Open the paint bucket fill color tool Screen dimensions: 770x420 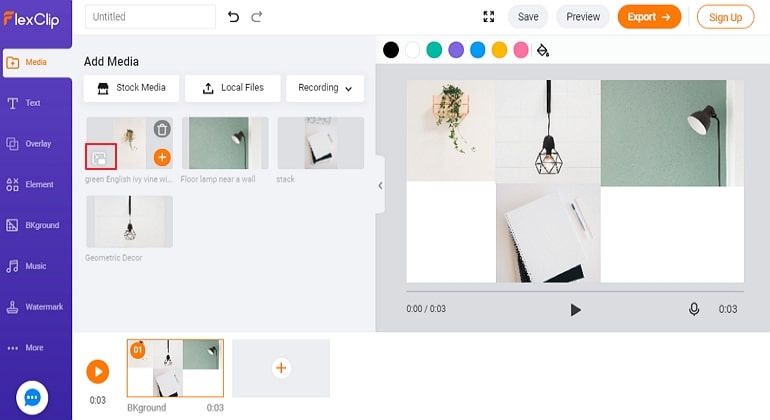543,50
